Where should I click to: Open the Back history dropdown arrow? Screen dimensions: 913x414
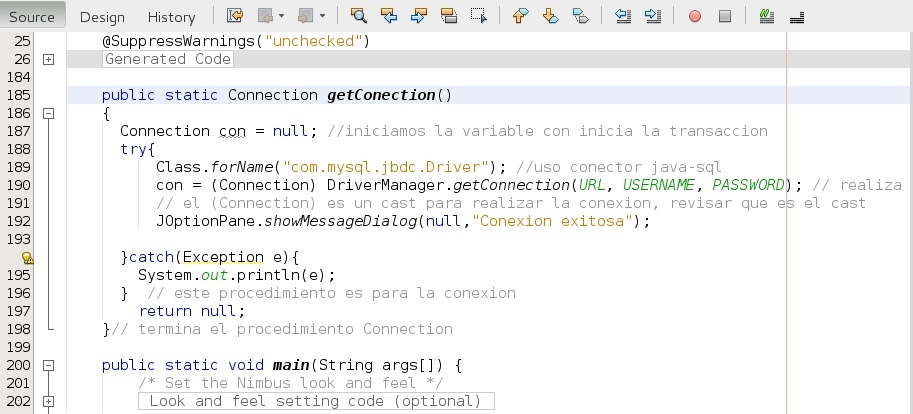coord(282,17)
